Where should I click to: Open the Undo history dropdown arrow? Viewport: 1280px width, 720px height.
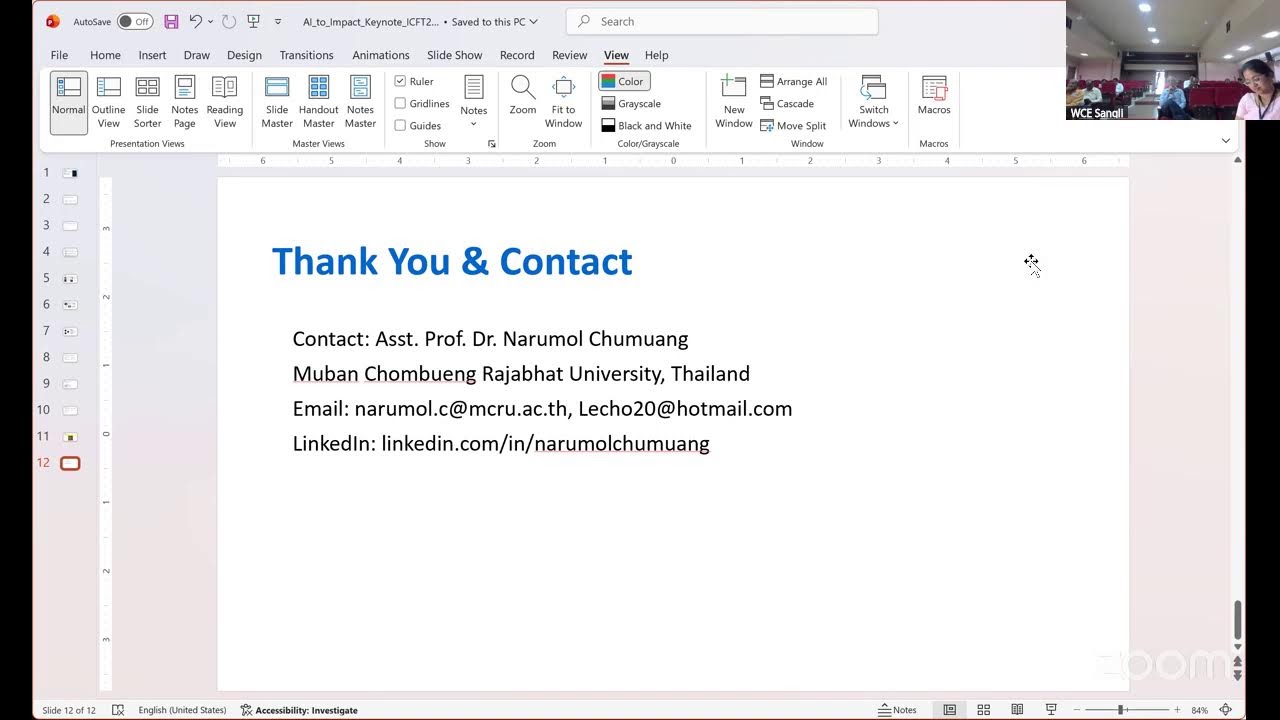[210, 21]
